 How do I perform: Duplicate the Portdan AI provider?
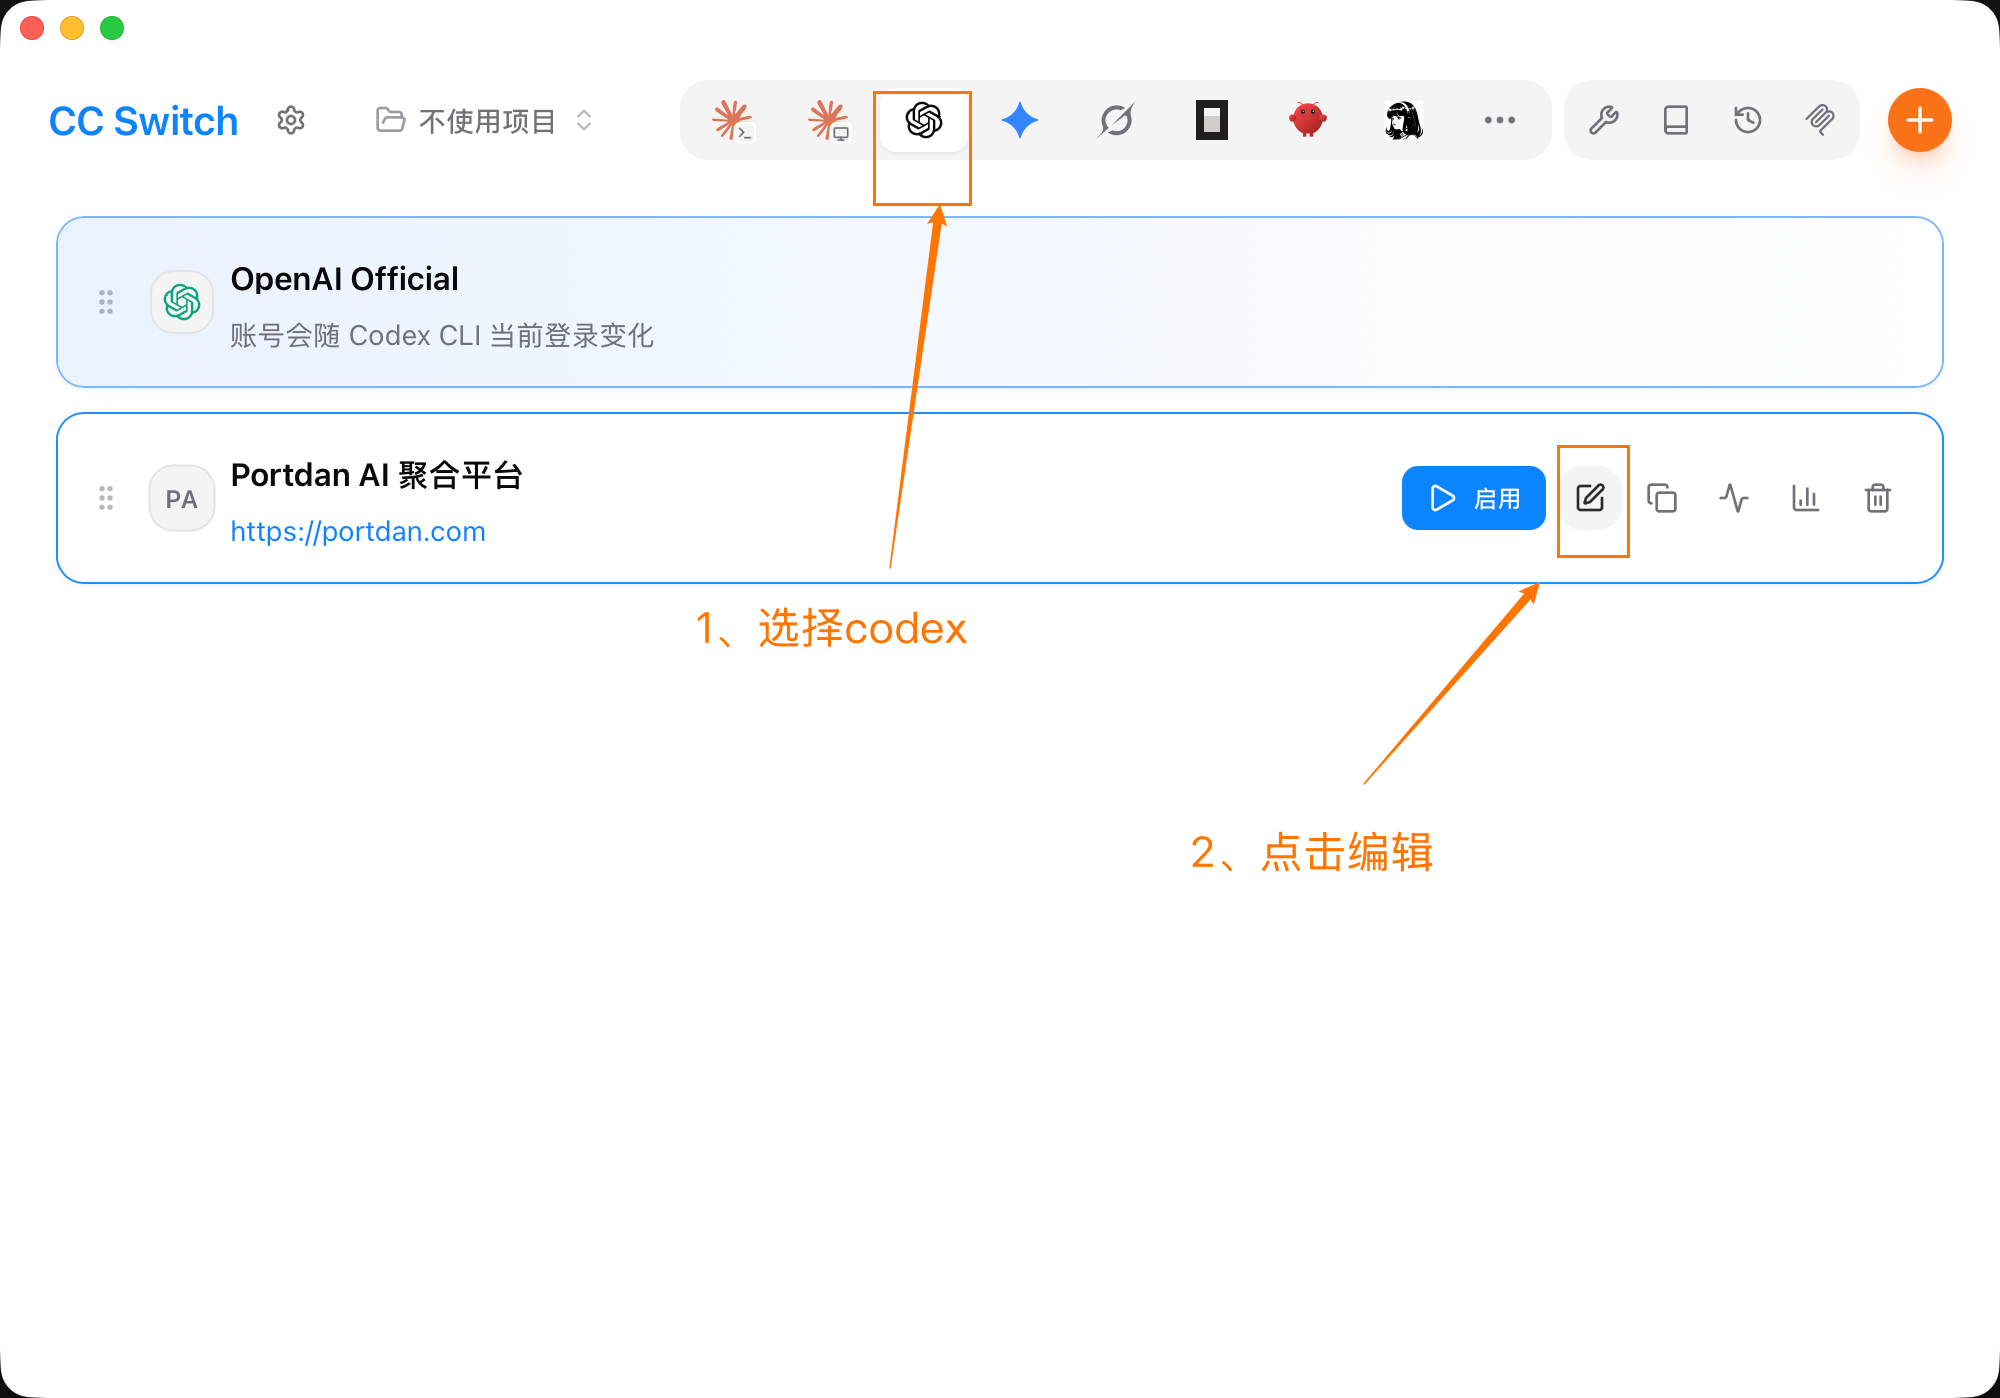[1662, 498]
